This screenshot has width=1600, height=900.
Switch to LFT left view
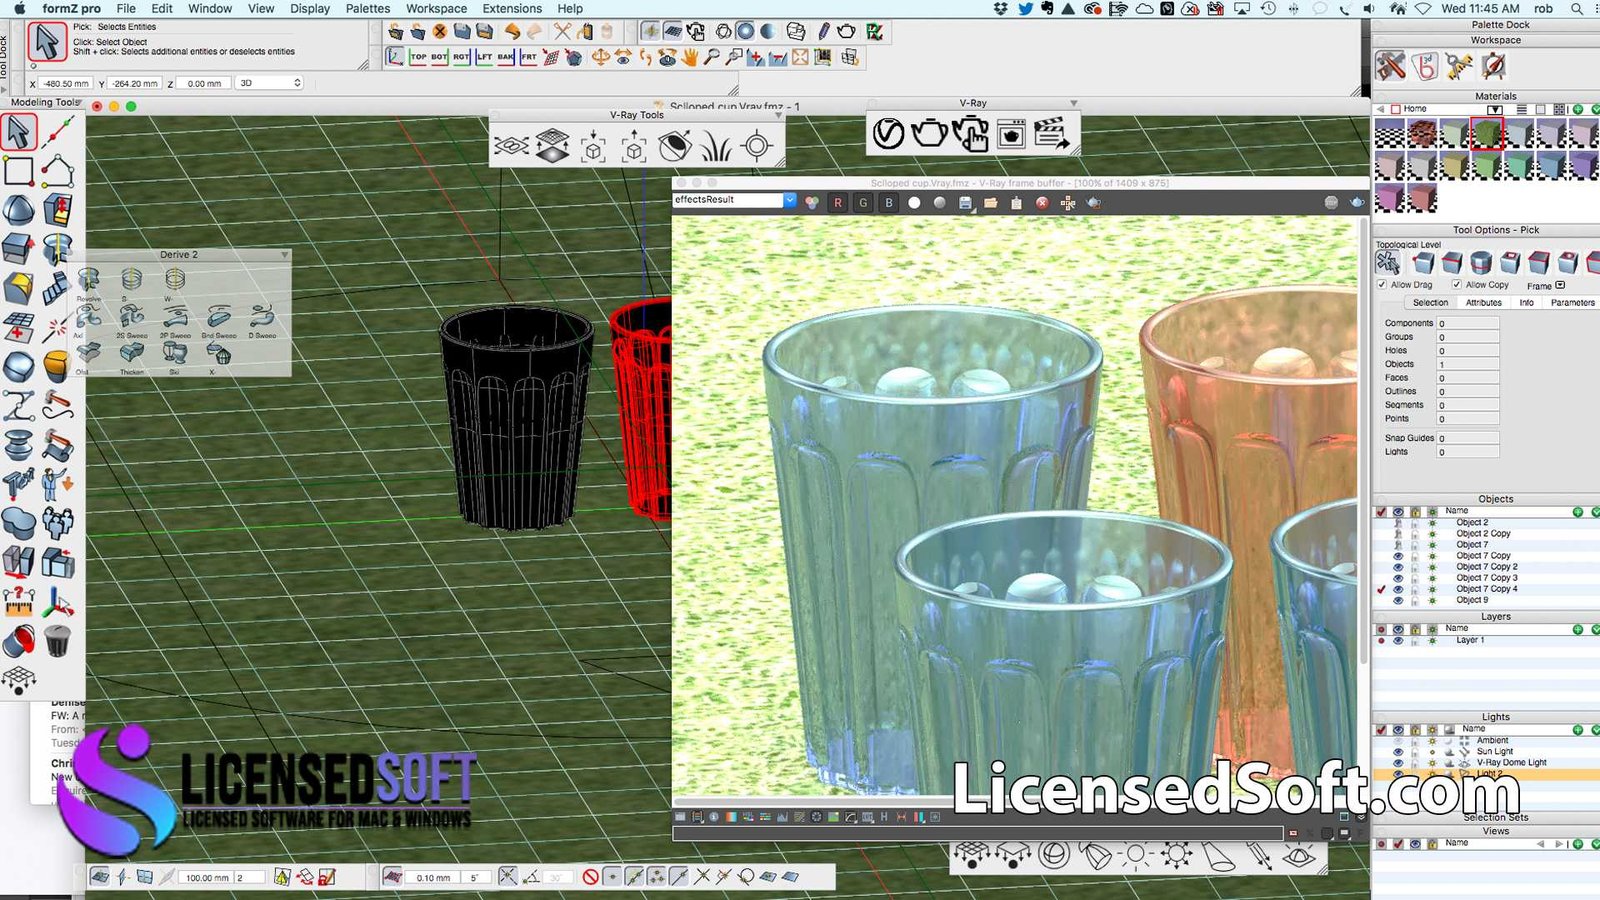[484, 58]
